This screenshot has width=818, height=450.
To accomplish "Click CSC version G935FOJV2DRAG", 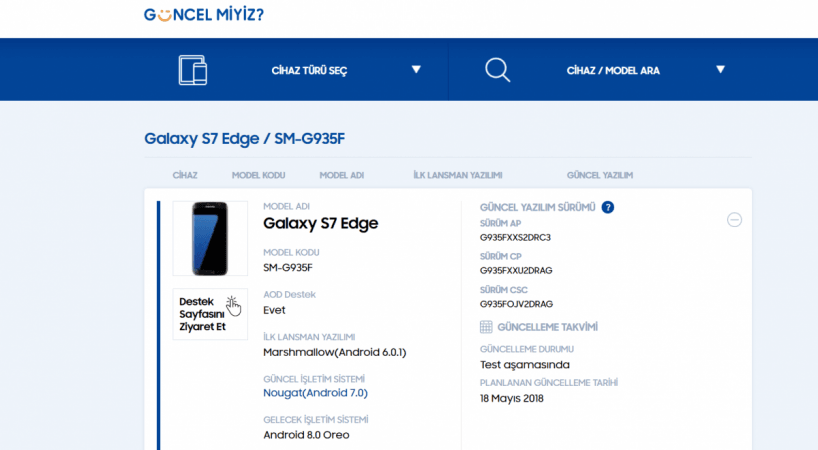I will point(516,304).
